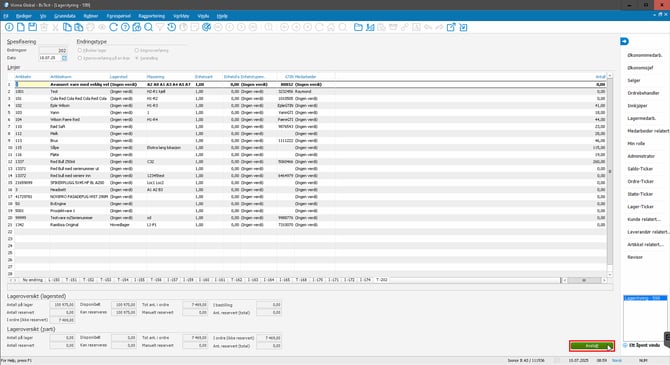Open the Rapportering menu
The image size is (670, 365).
(151, 16)
